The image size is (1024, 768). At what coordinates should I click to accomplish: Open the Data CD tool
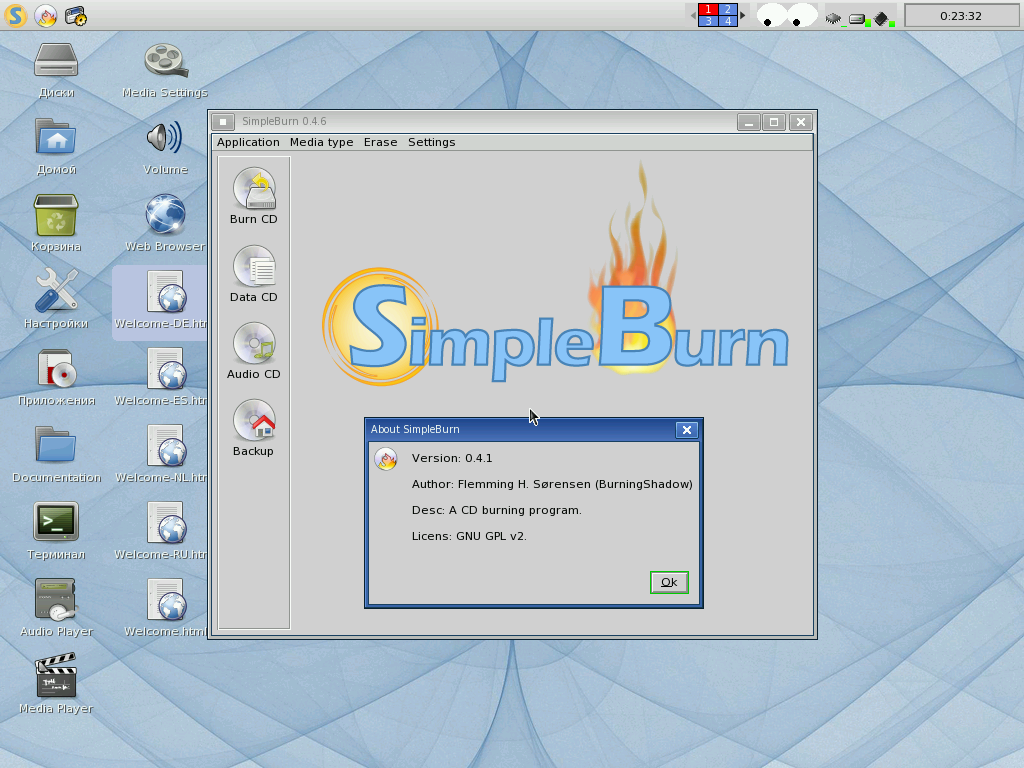coord(254,274)
